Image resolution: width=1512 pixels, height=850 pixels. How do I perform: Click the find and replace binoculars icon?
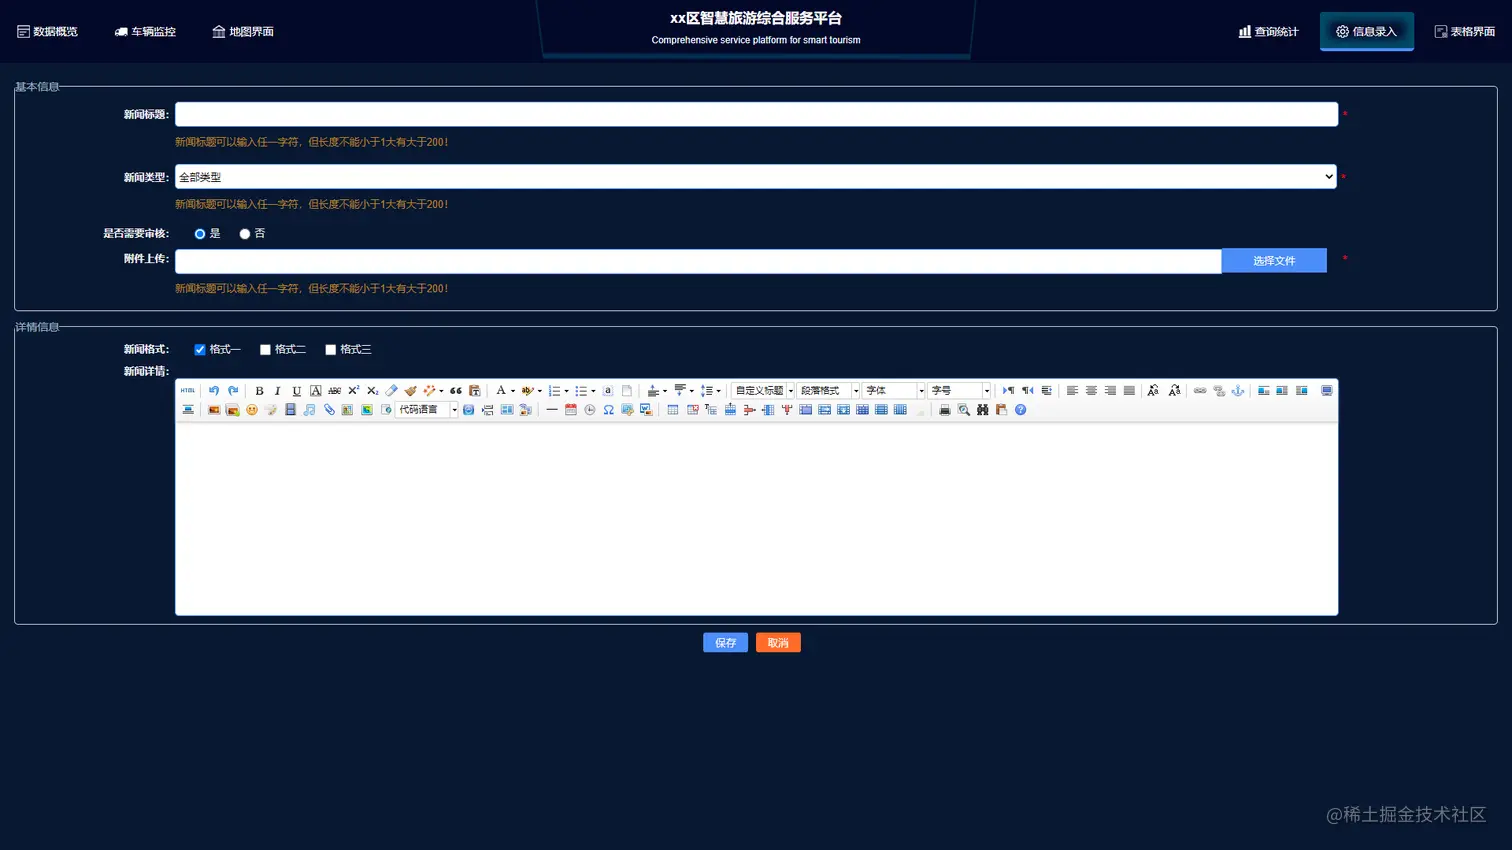[x=983, y=410]
